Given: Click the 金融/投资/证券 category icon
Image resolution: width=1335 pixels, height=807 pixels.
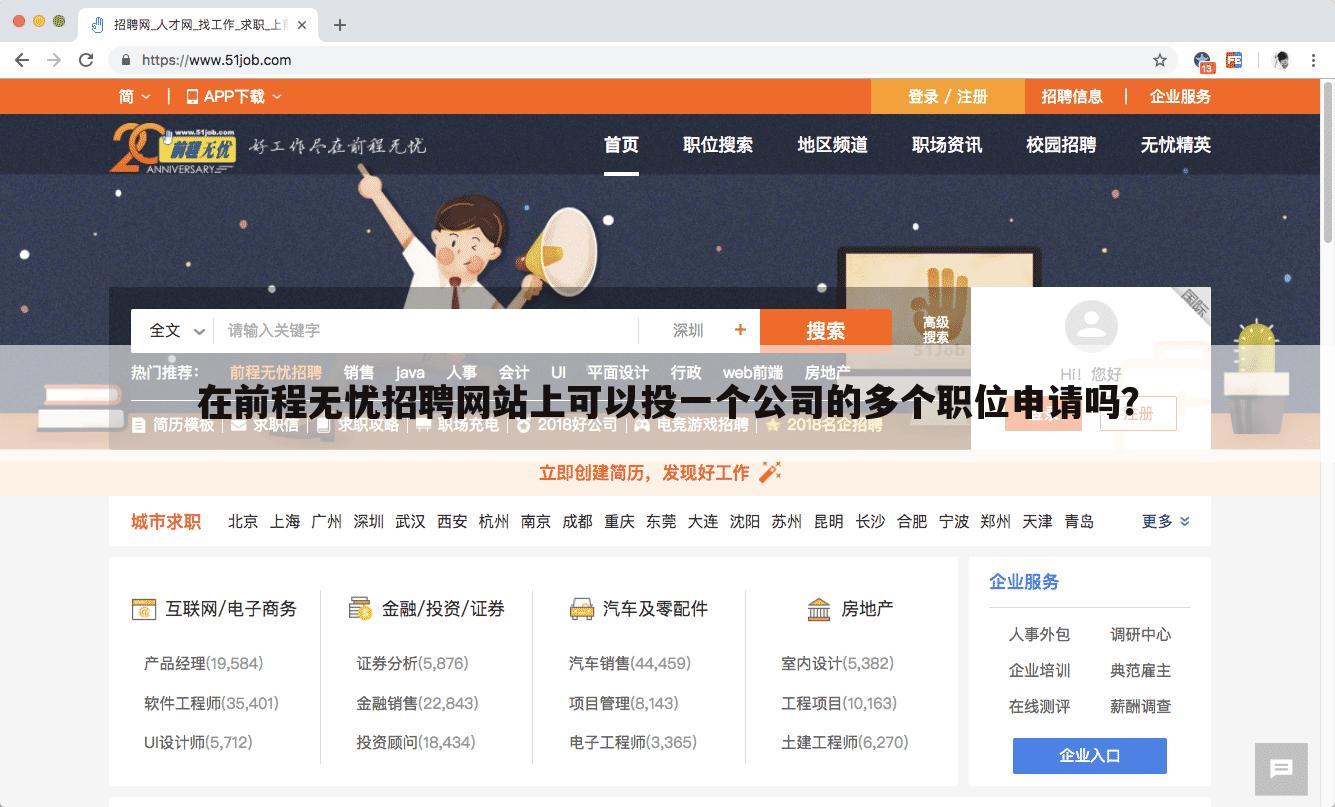Looking at the screenshot, I should pyautogui.click(x=360, y=608).
